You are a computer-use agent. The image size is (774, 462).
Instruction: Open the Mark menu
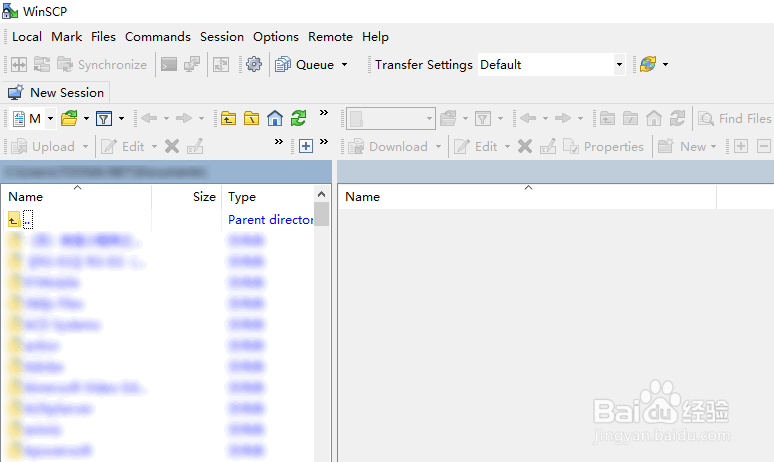click(x=66, y=37)
